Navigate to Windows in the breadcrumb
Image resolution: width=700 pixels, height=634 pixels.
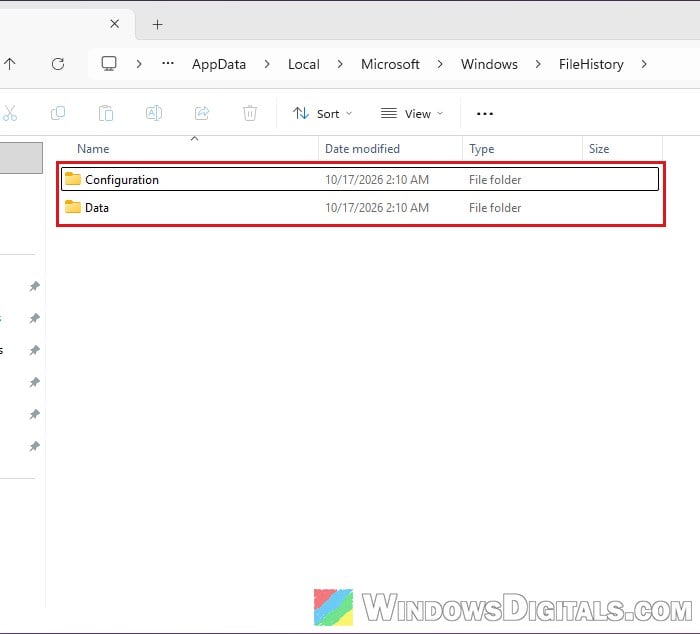point(489,64)
